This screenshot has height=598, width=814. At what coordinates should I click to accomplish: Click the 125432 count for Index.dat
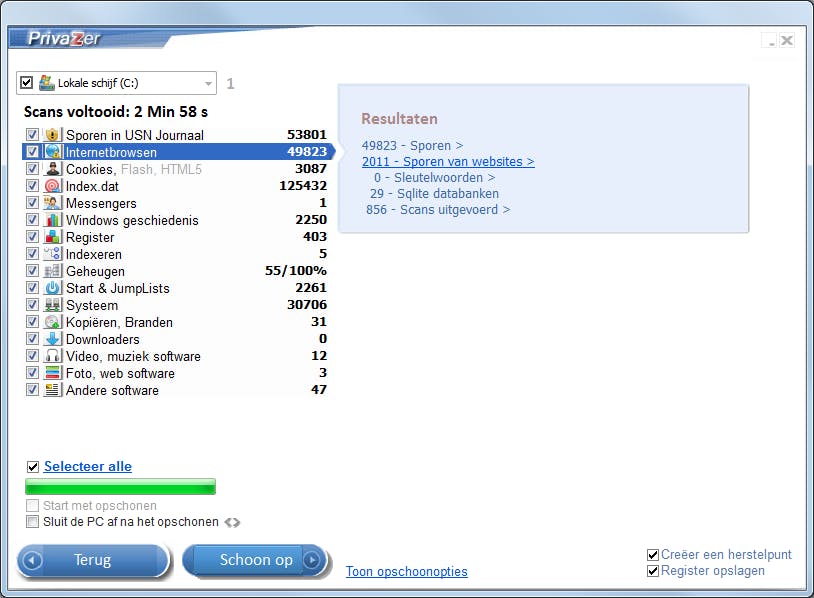pos(303,186)
